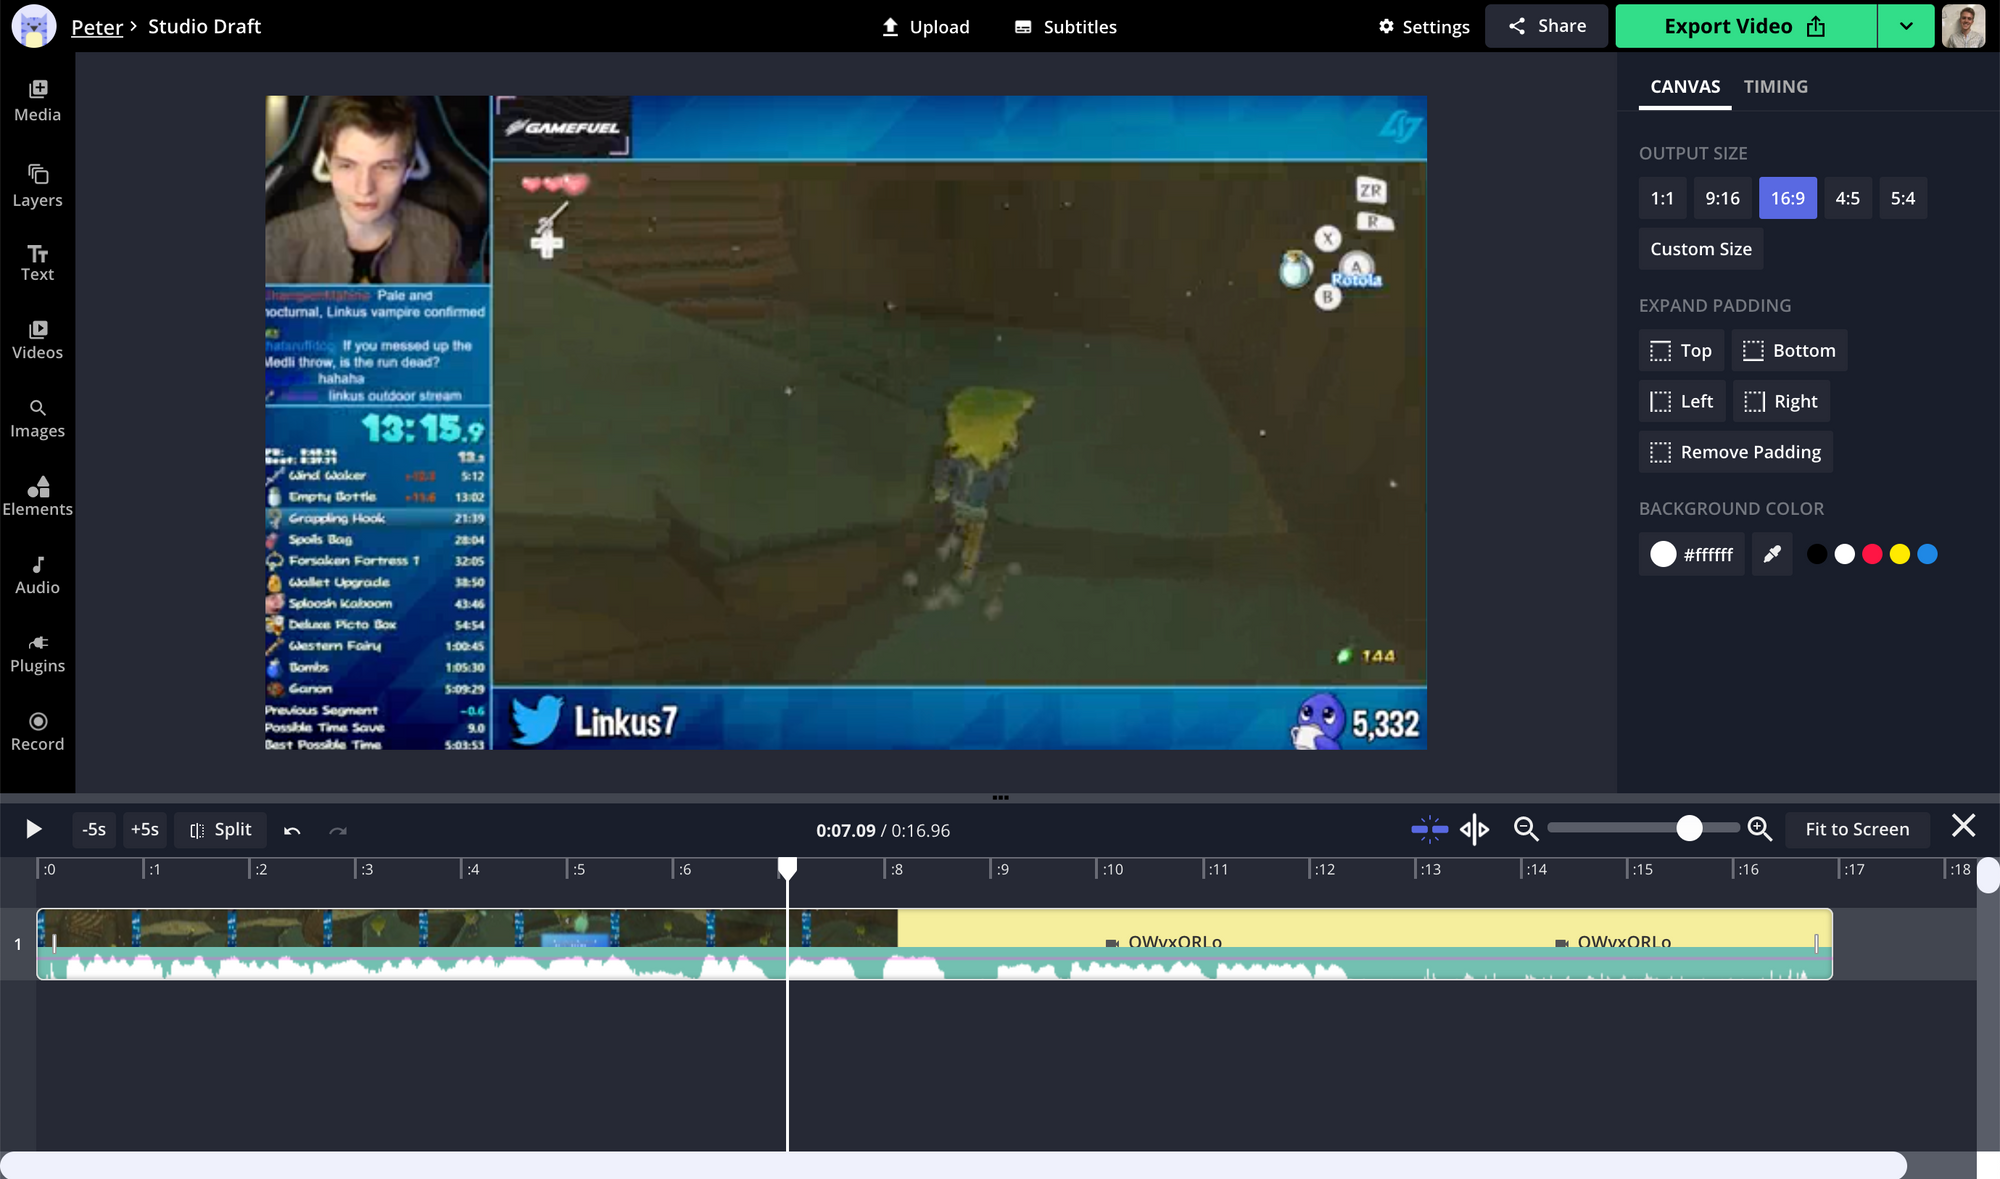The width and height of the screenshot is (2000, 1179).
Task: Open the Subtitles menu
Action: pyautogui.click(x=1065, y=27)
